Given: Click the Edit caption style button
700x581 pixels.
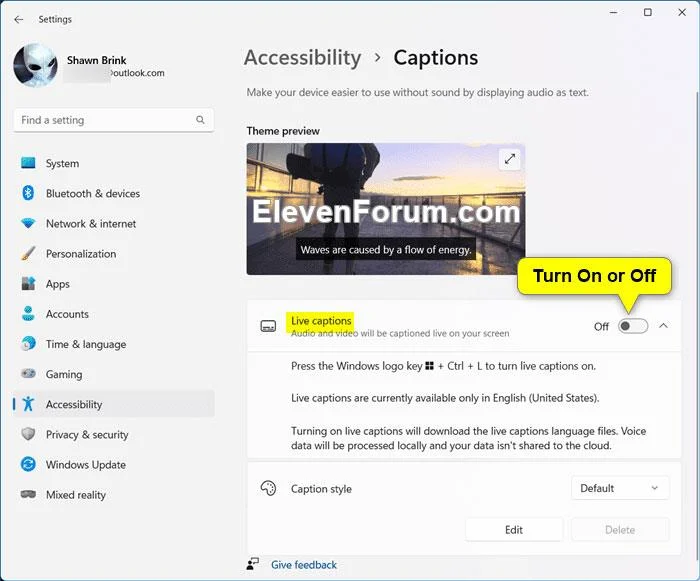Looking at the screenshot, I should click(x=513, y=530).
